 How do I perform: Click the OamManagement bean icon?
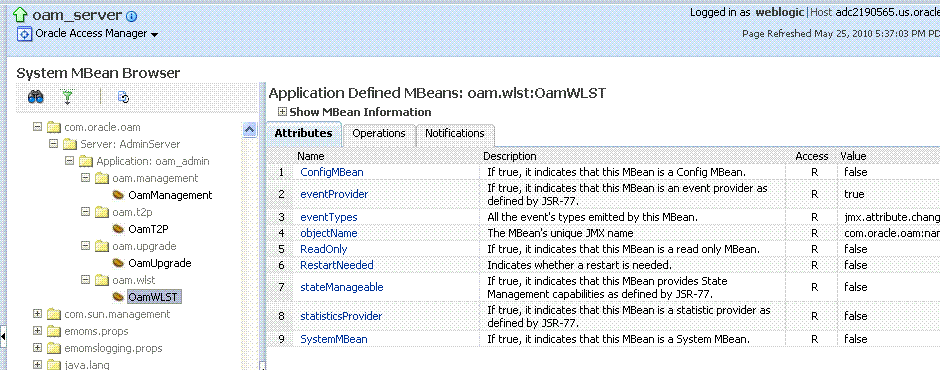[x=118, y=195]
